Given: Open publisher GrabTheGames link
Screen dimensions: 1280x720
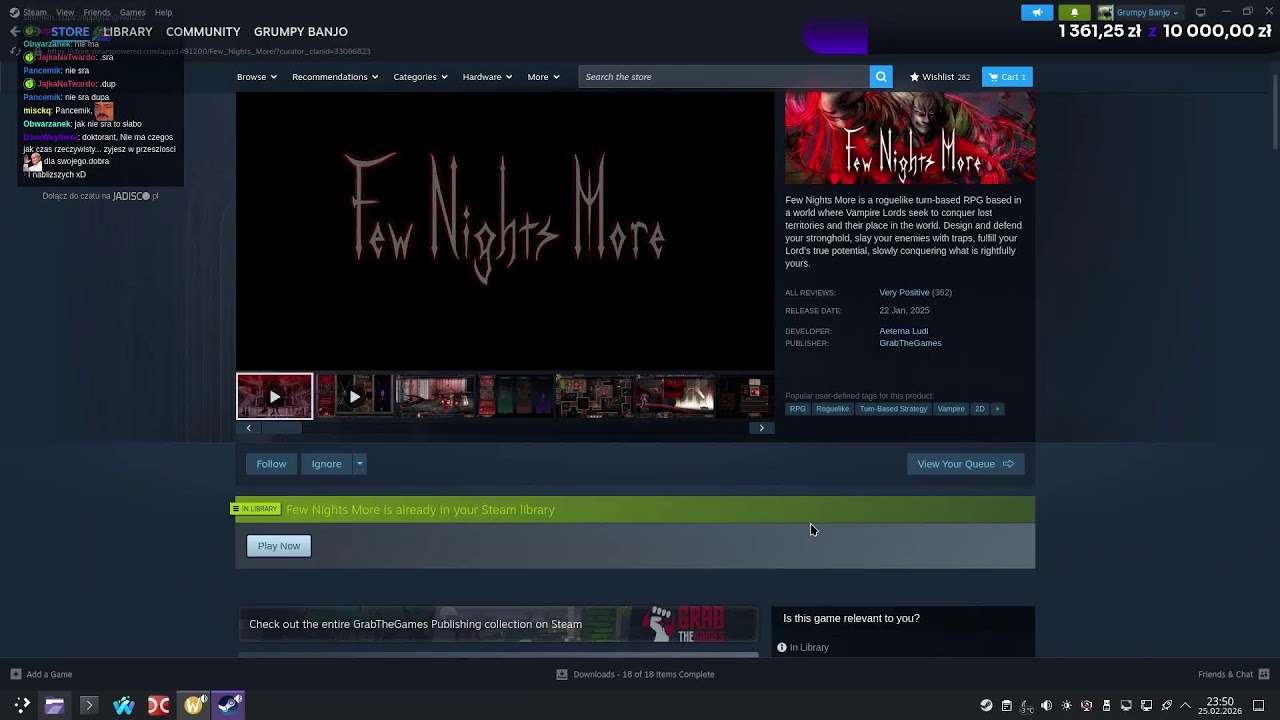Looking at the screenshot, I should pyautogui.click(x=910, y=343).
